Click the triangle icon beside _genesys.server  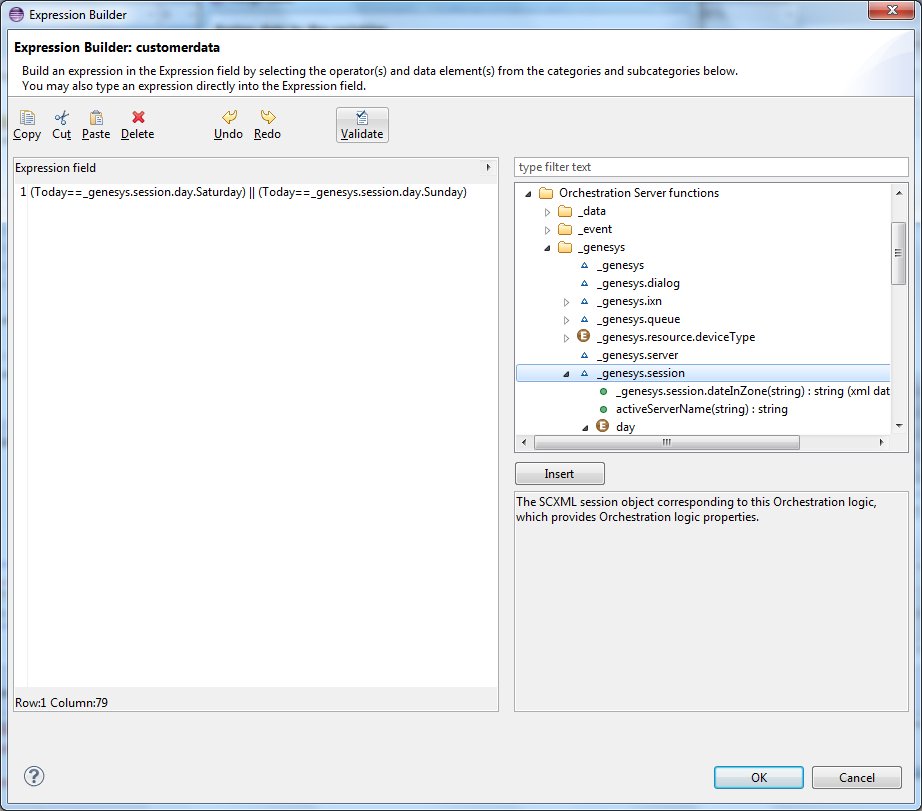click(x=584, y=355)
